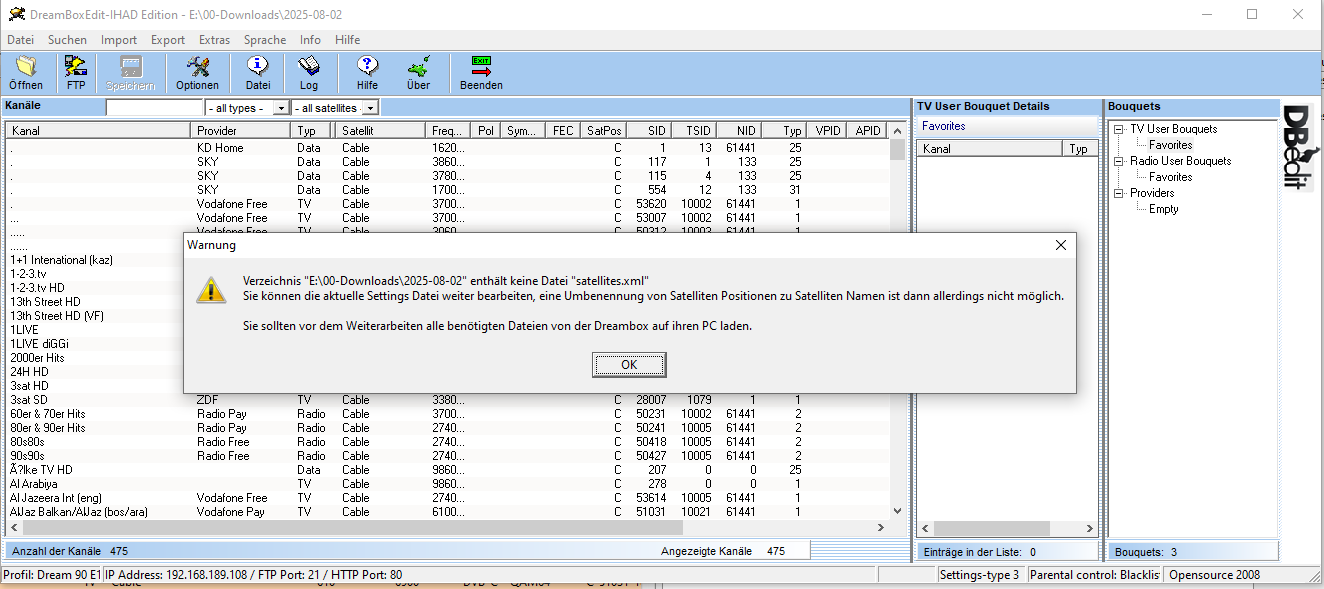This screenshot has width=1324, height=589.
Task: Select the "13th Street HD (VF)" channel row
Action: (448, 316)
